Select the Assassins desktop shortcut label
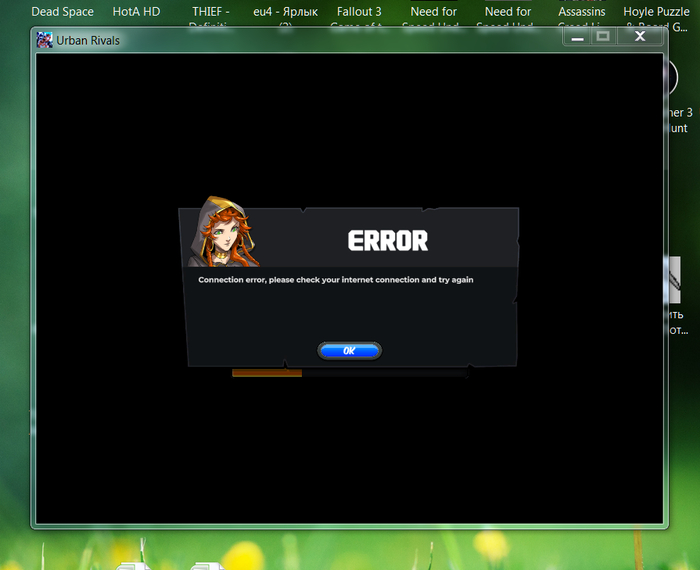 coord(582,16)
